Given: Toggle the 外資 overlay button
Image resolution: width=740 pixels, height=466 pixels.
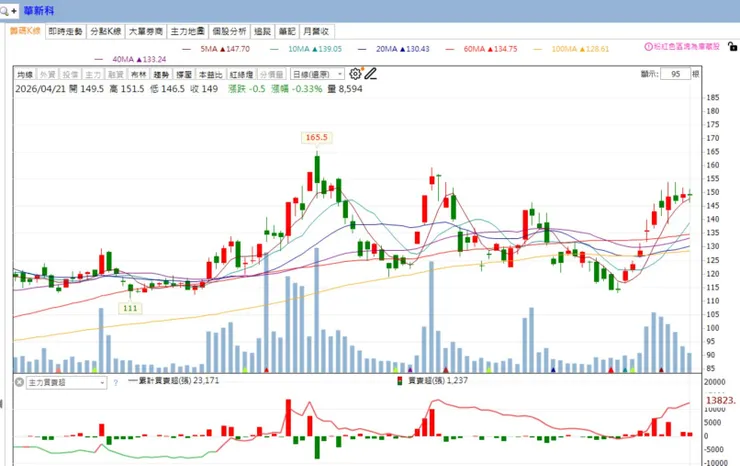Looking at the screenshot, I should pos(48,75).
